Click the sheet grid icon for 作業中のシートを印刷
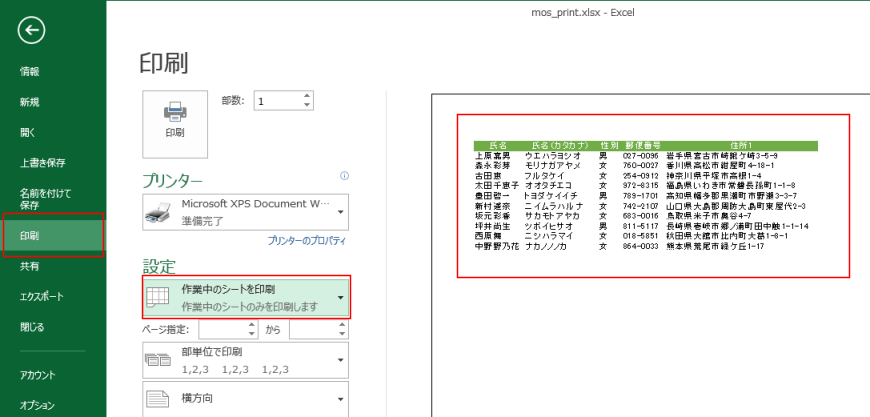The width and height of the screenshot is (870, 417). coord(158,297)
